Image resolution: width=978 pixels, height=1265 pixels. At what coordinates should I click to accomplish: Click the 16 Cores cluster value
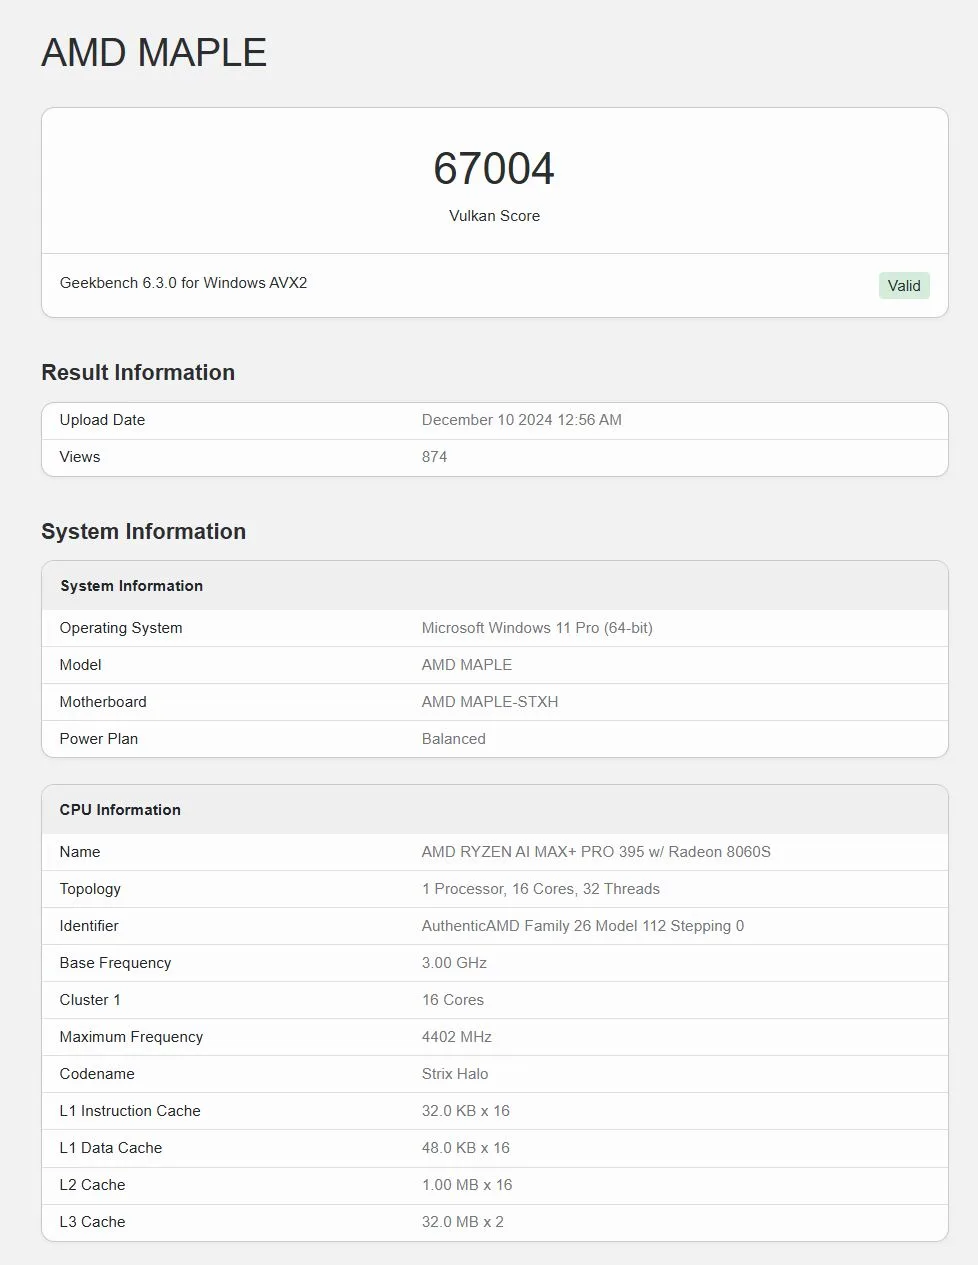[452, 1000]
